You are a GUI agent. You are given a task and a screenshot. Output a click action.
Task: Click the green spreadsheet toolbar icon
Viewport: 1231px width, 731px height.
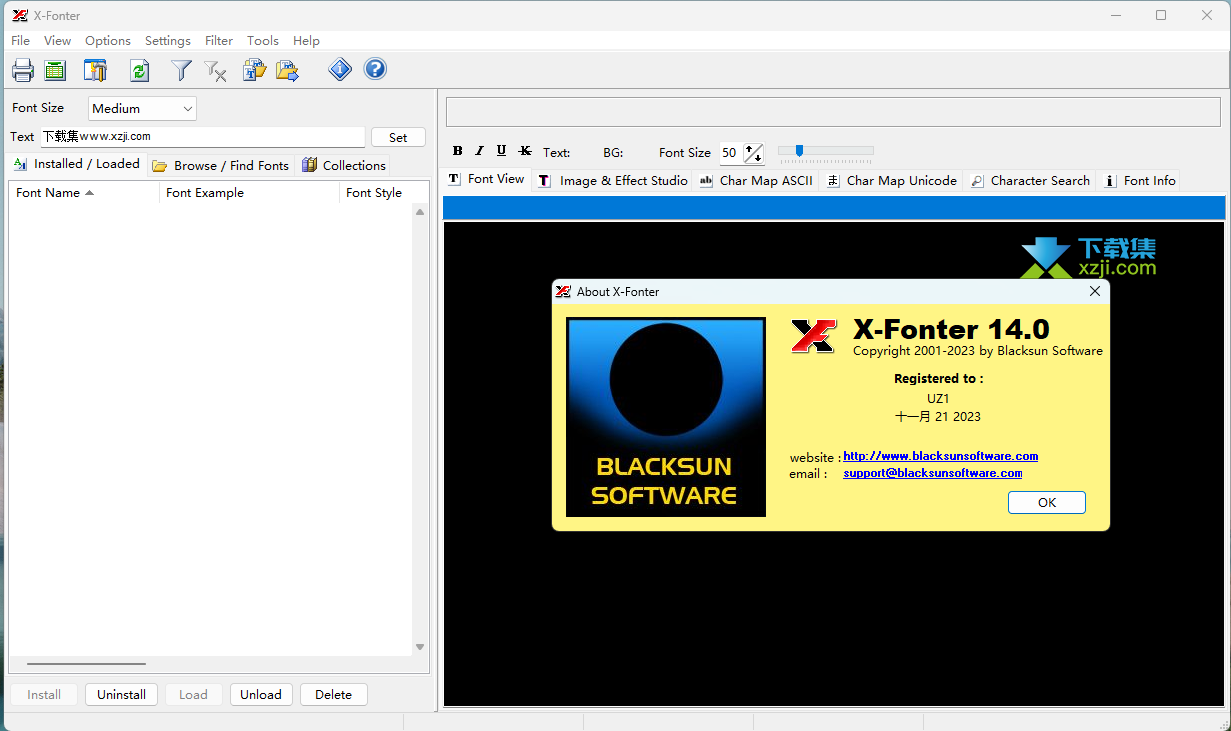tap(55, 70)
